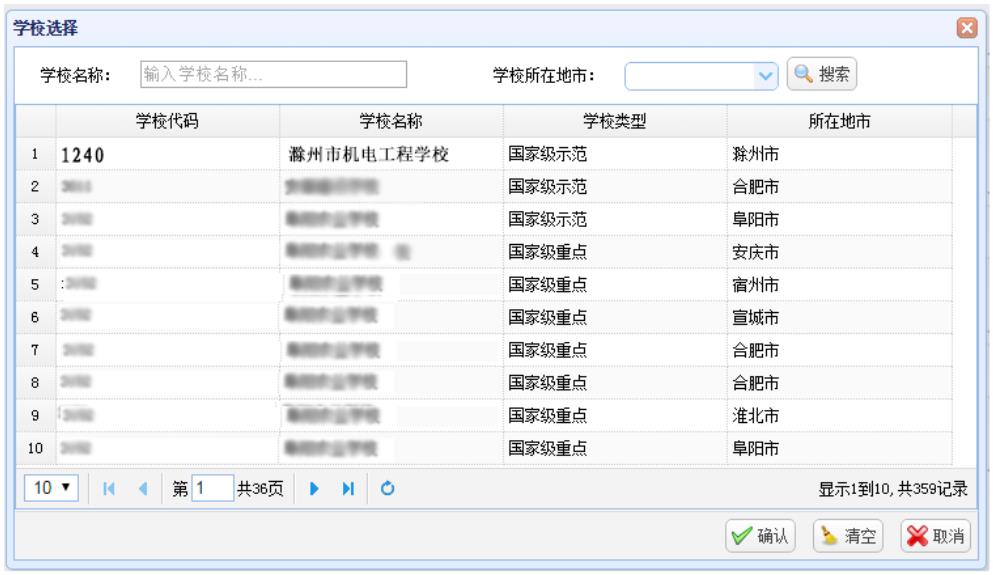Sort by 所在地市 column header
993x575 pixels.
pos(839,122)
